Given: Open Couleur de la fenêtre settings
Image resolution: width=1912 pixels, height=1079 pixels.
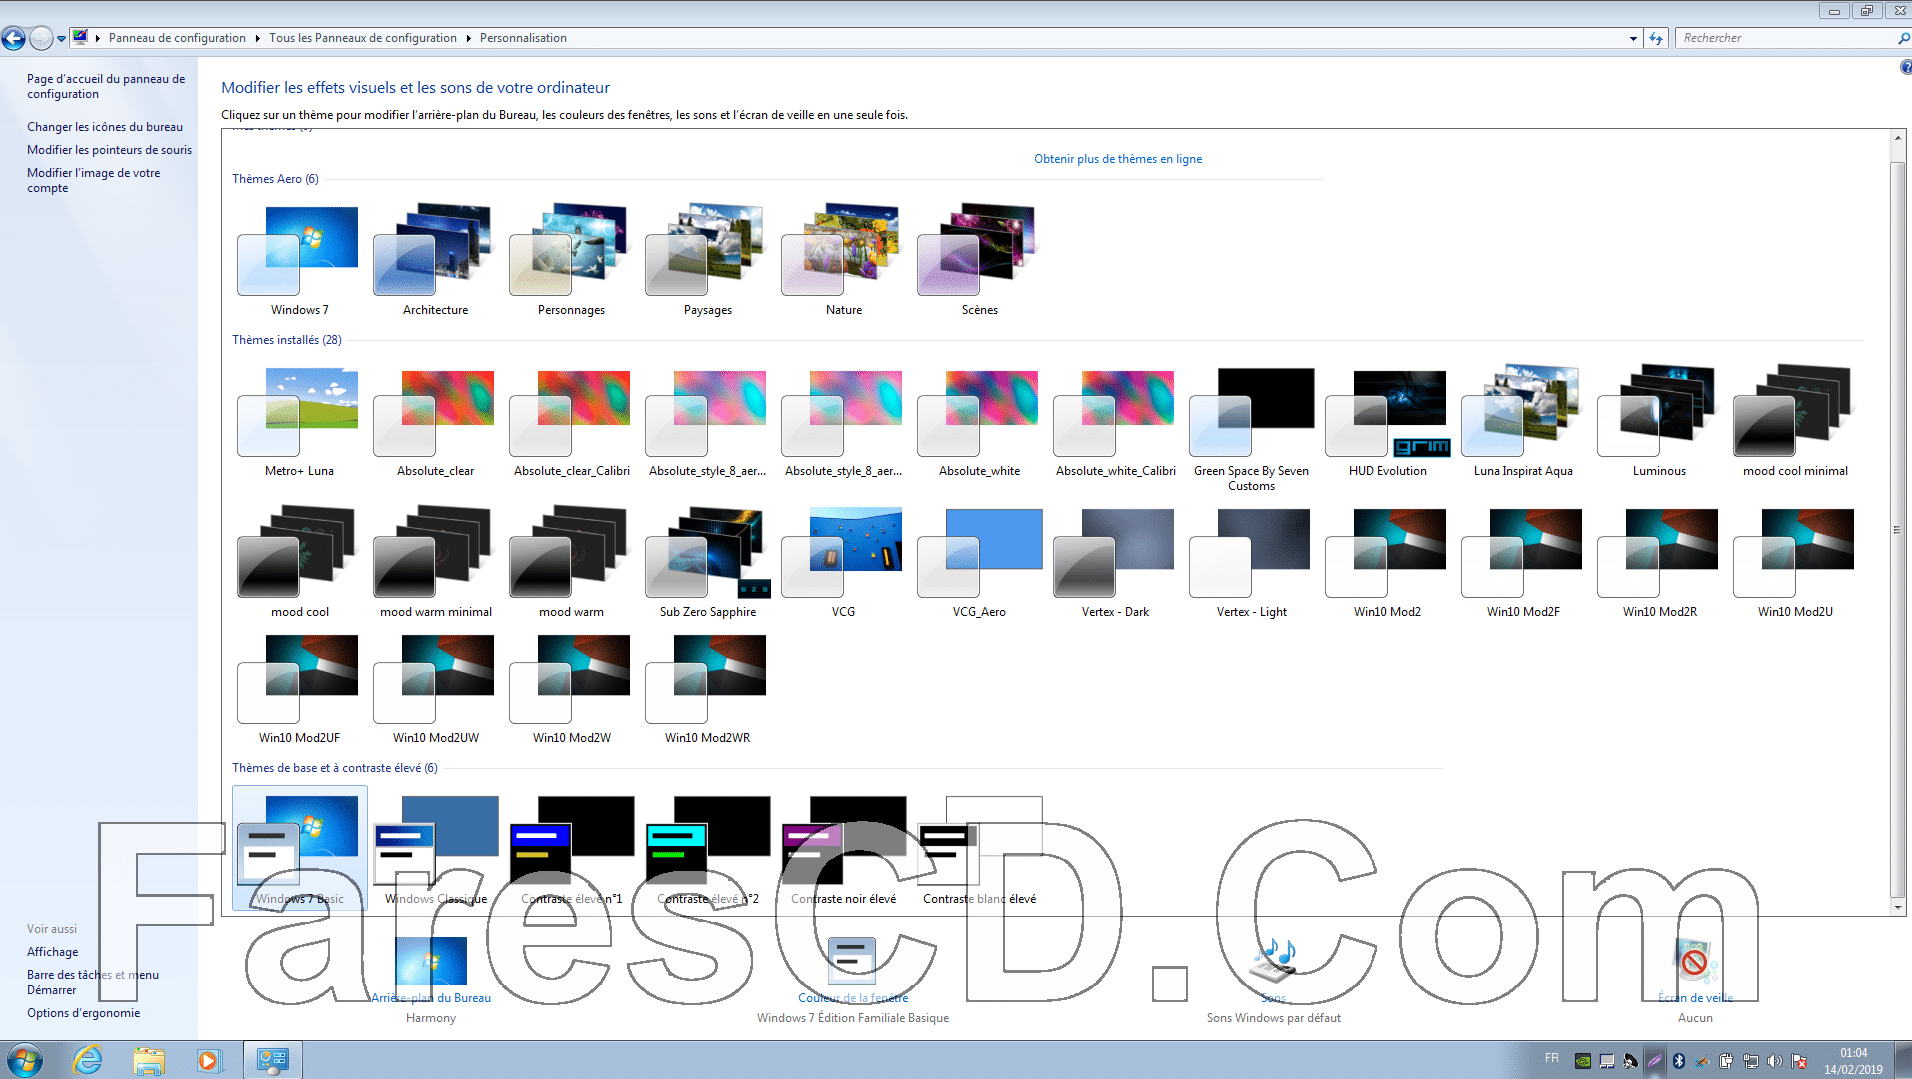Looking at the screenshot, I should [853, 997].
